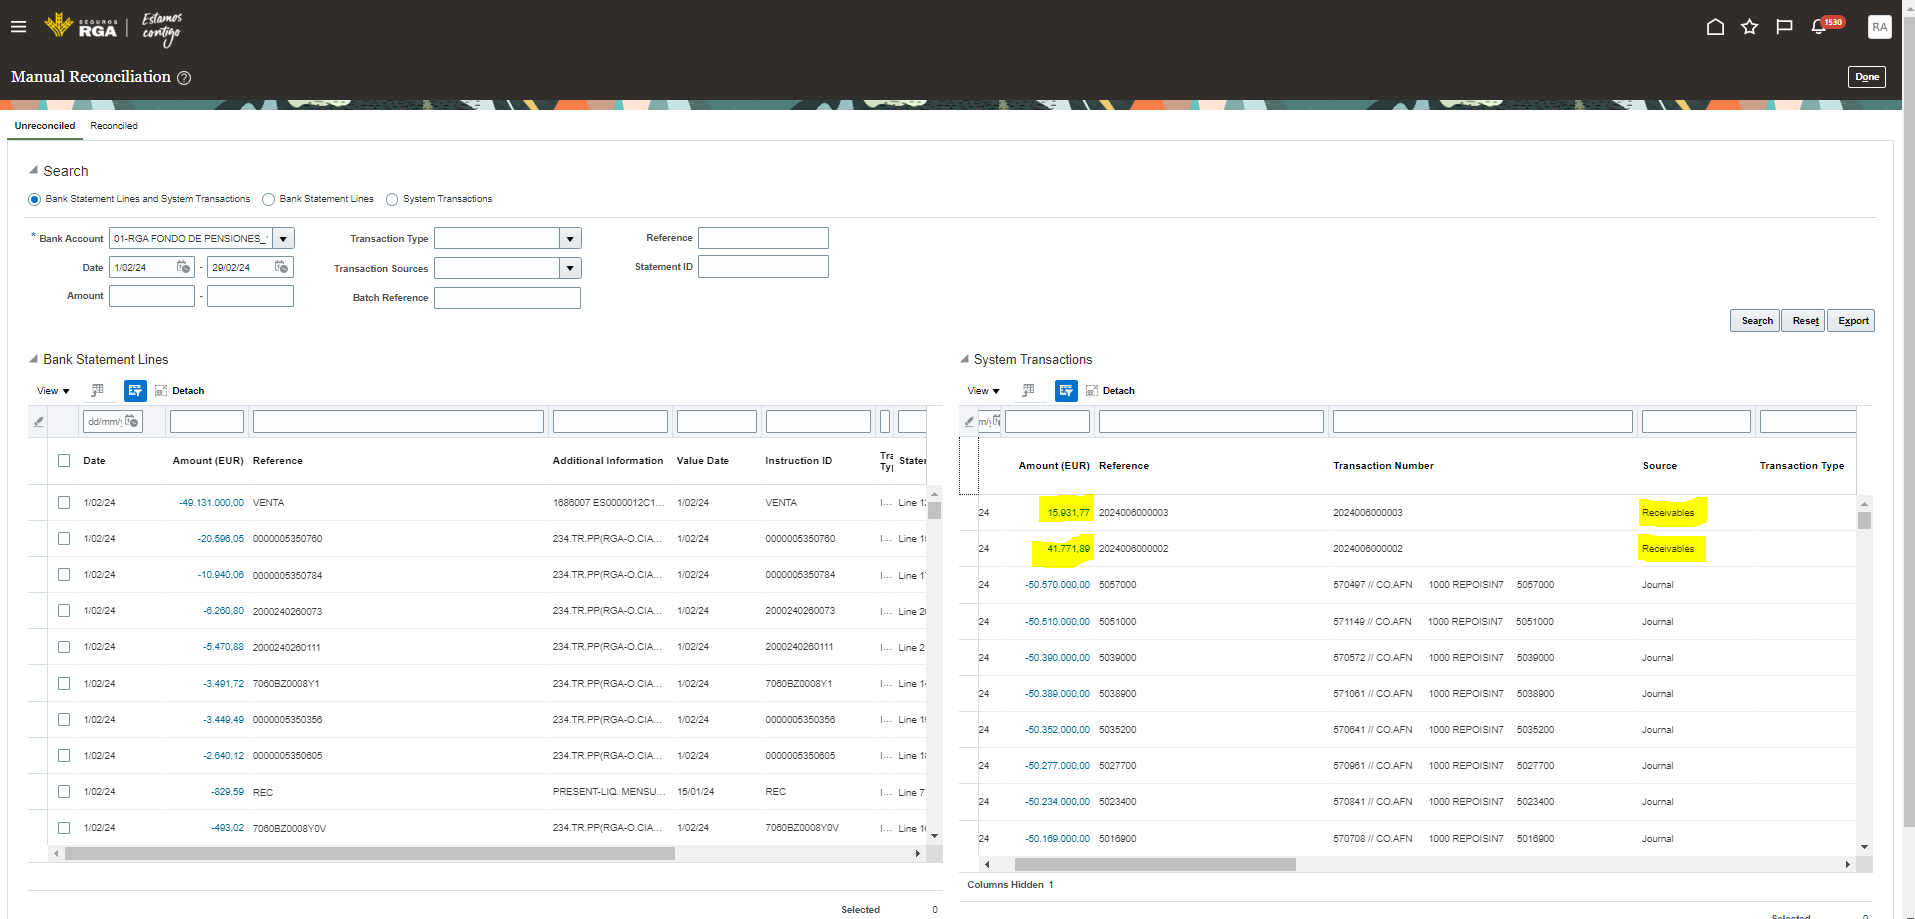Open View menu in Bank Statement Lines
1915x919 pixels.
pyautogui.click(x=53, y=391)
